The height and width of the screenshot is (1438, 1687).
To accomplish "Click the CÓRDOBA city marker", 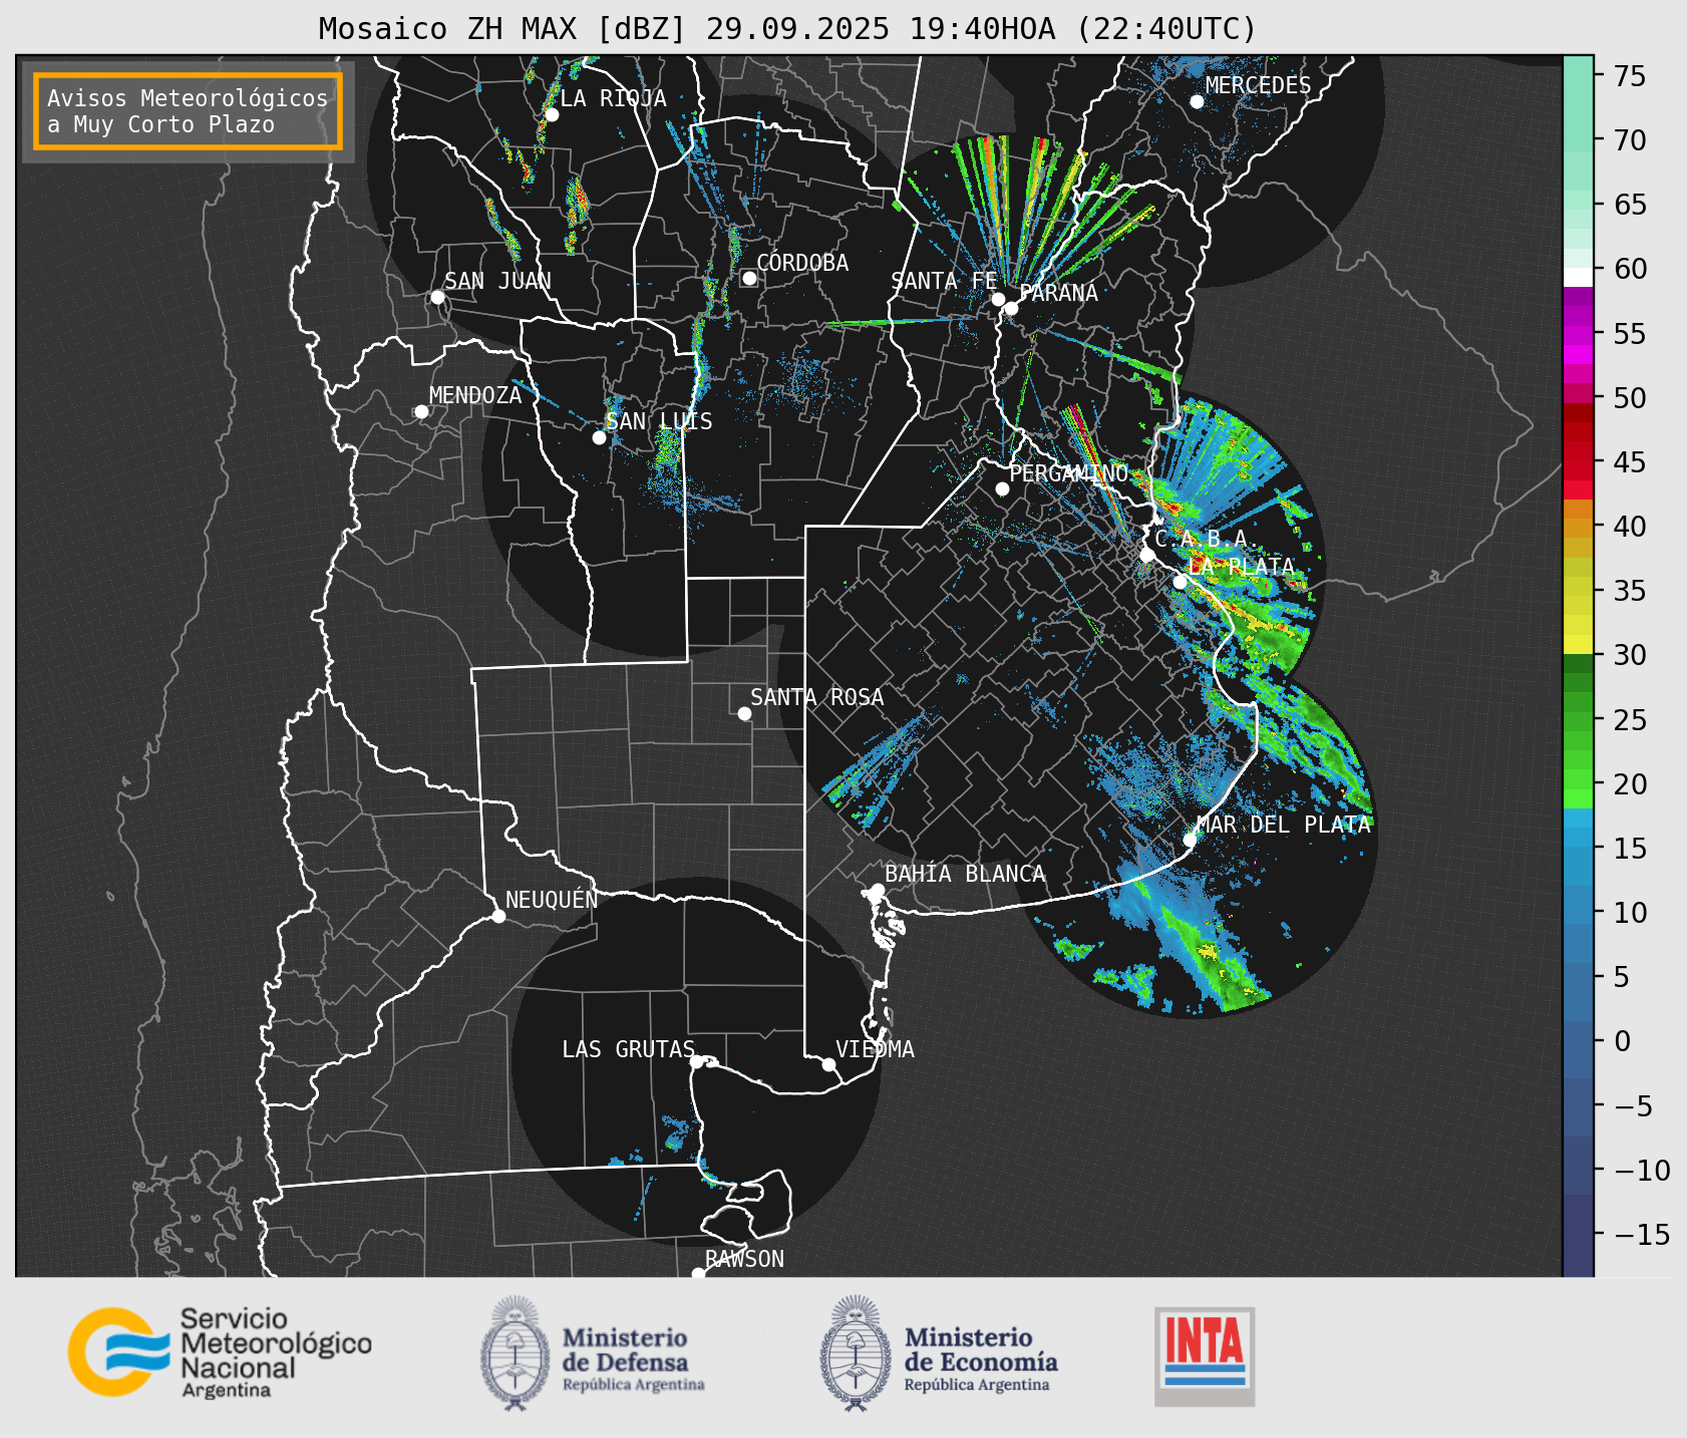I will pyautogui.click(x=749, y=278).
